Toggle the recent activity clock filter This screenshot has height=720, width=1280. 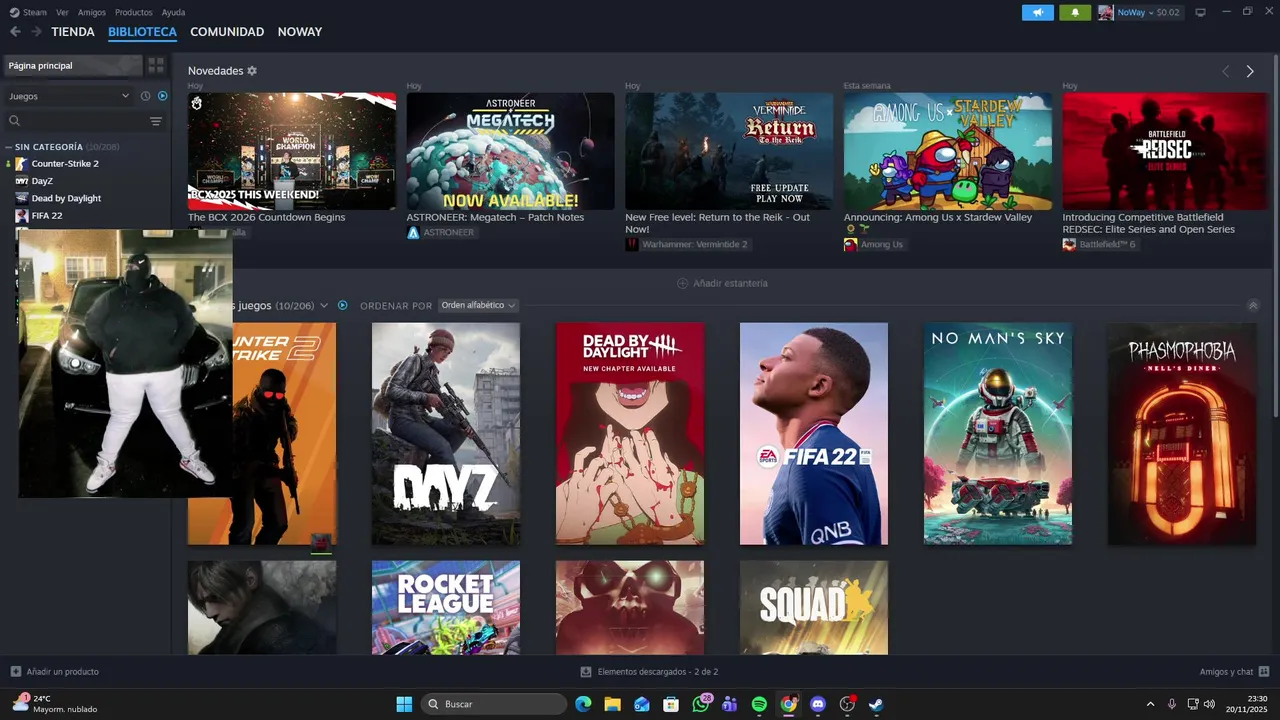coord(145,96)
